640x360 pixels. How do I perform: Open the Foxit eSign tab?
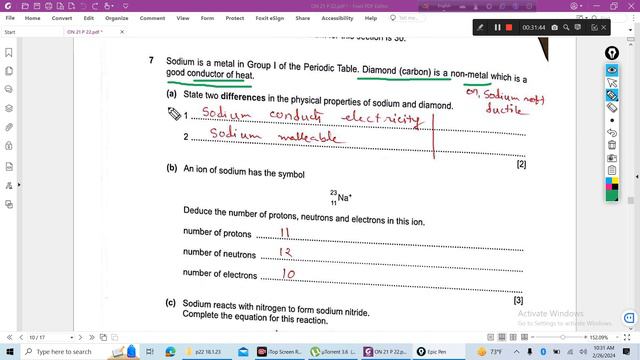269,18
